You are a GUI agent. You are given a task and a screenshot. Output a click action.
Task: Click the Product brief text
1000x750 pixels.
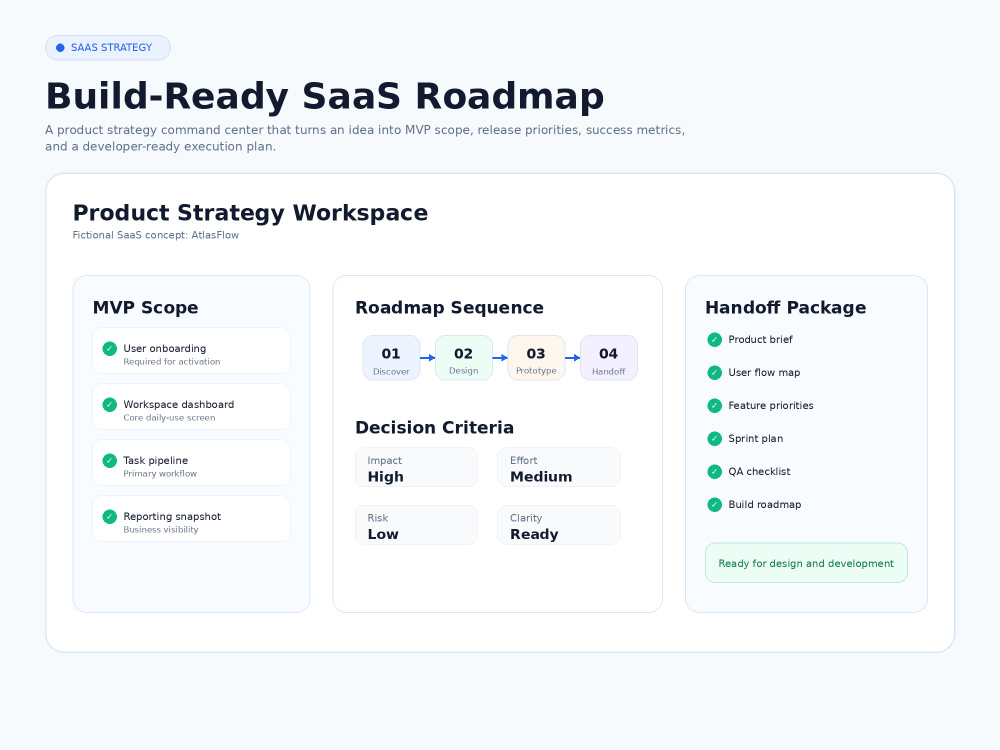coord(760,340)
